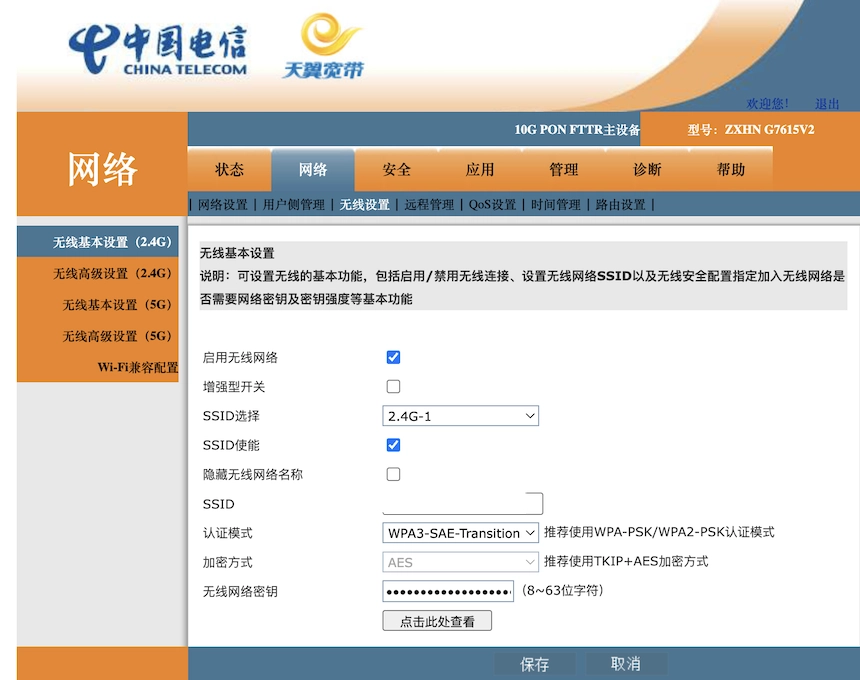Open the 安全 tab

(396, 169)
